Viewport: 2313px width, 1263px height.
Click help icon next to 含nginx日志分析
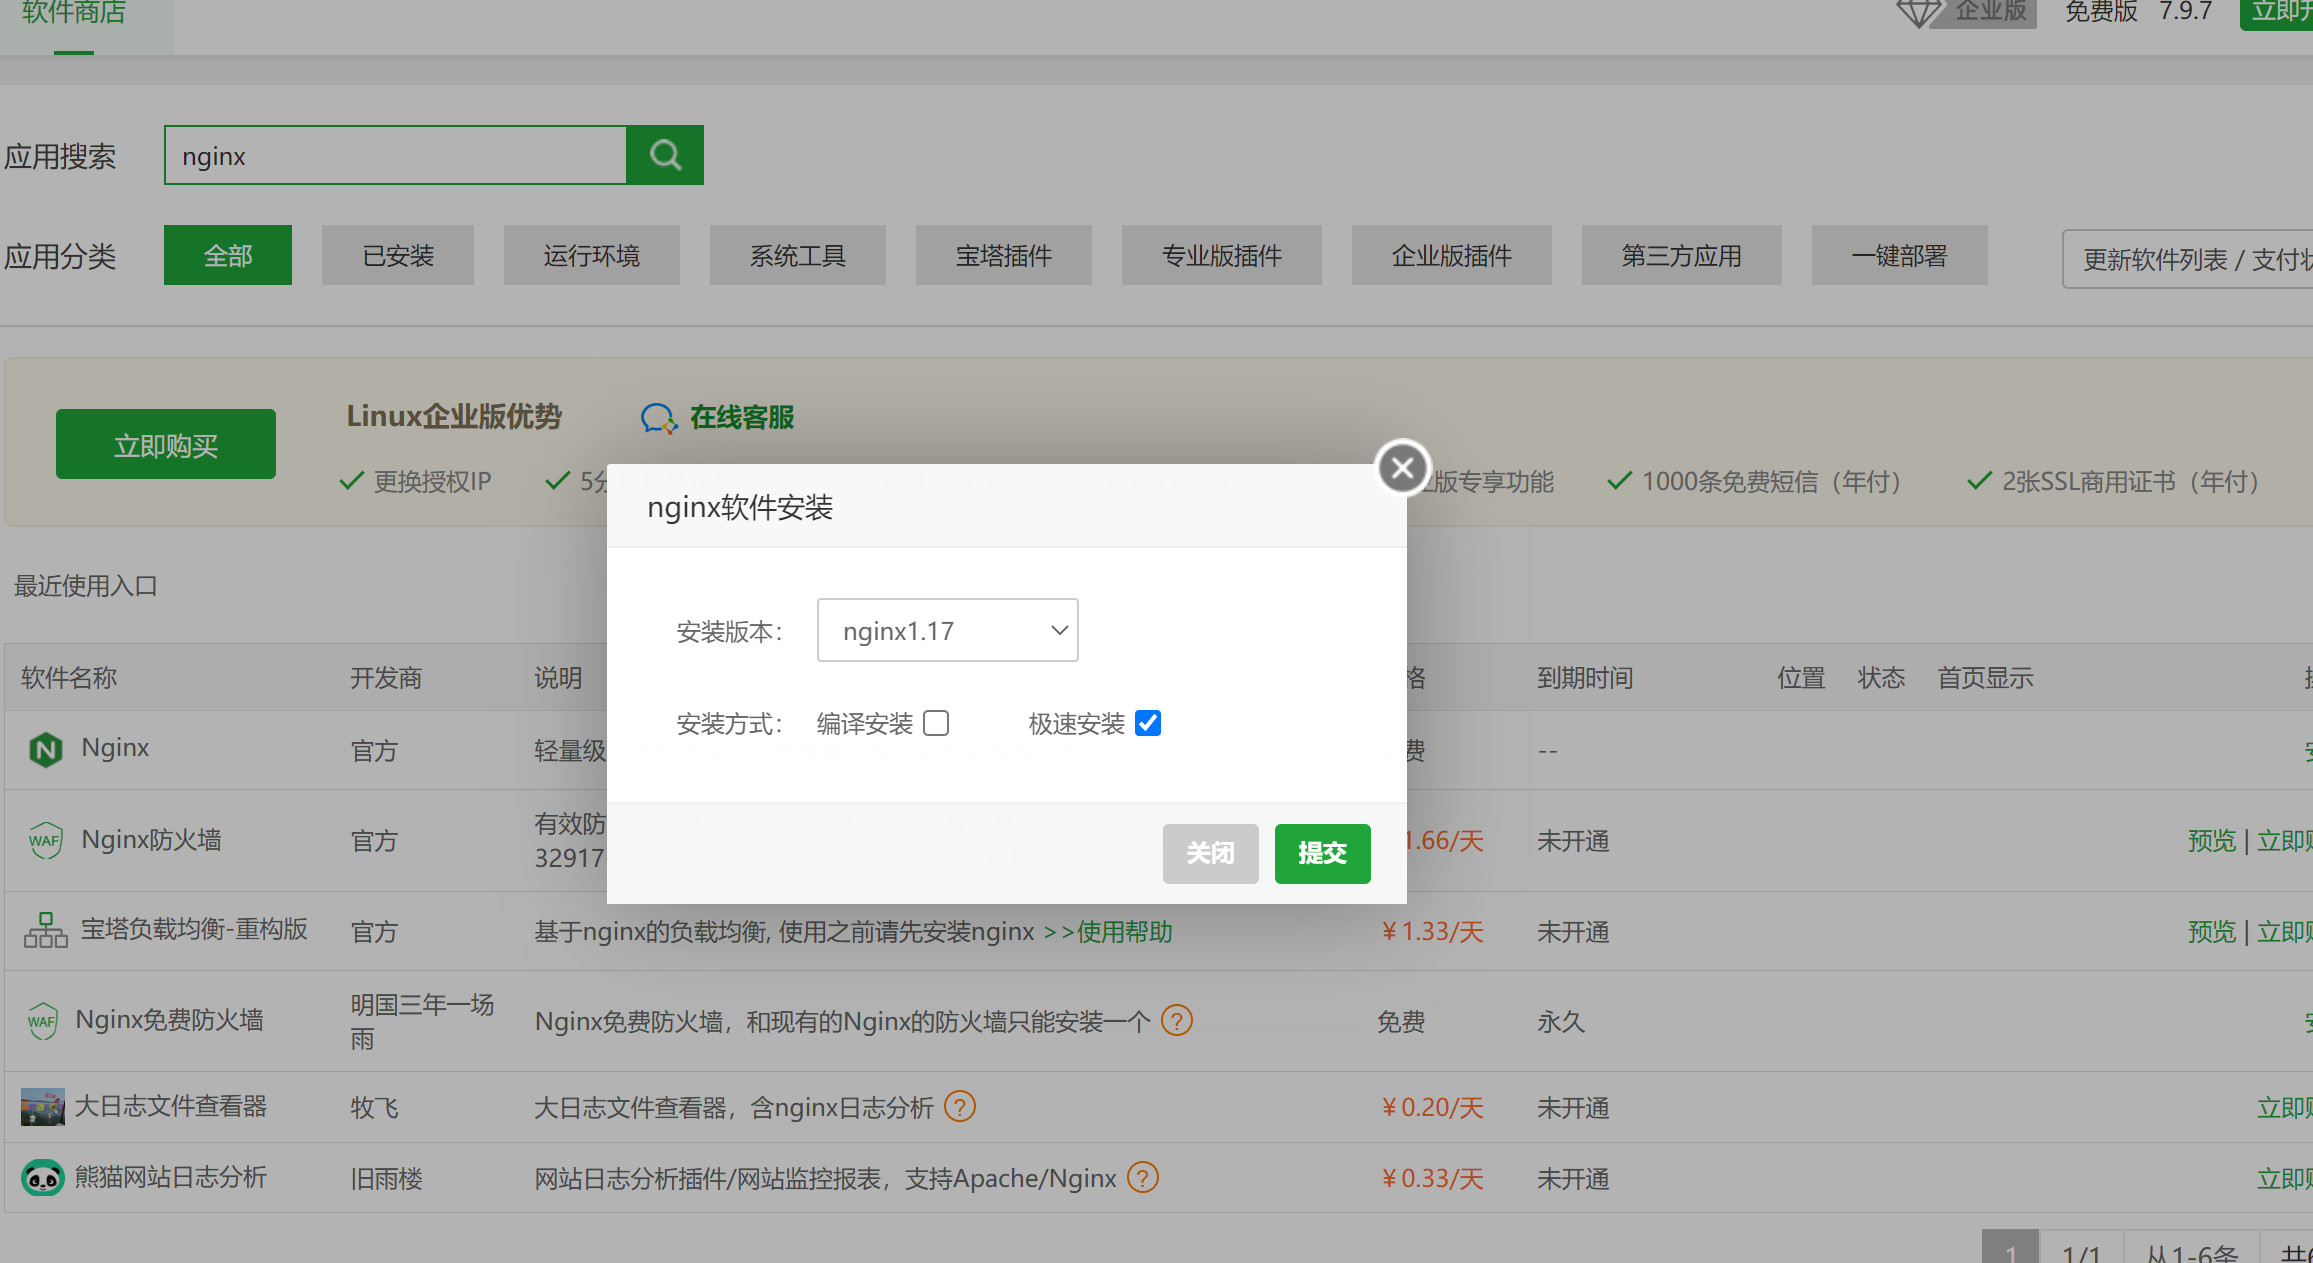pos(959,1107)
